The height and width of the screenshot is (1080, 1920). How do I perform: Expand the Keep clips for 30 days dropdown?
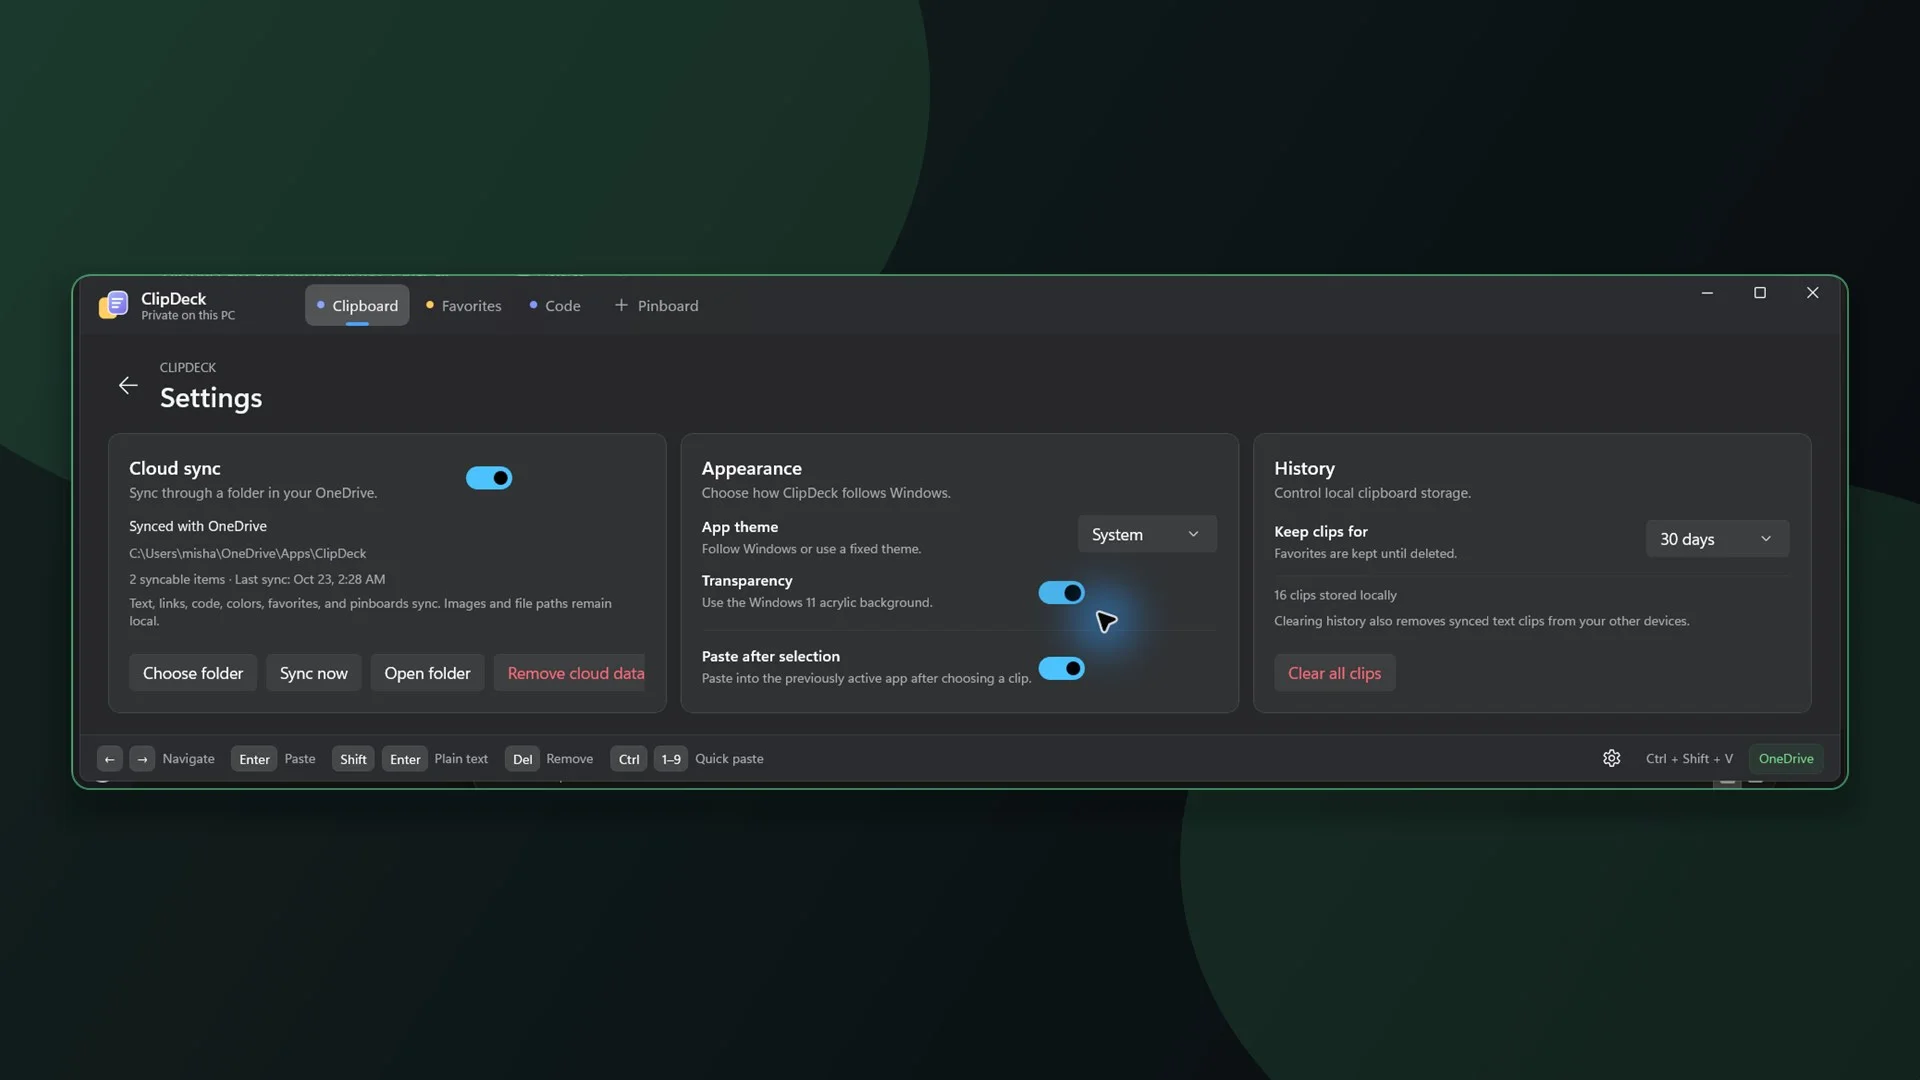coord(1717,539)
